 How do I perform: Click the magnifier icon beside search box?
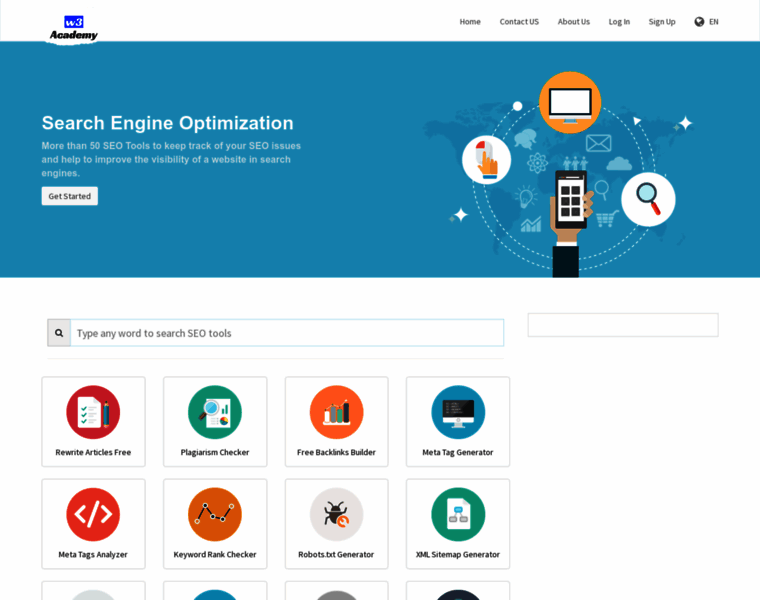[x=59, y=333]
